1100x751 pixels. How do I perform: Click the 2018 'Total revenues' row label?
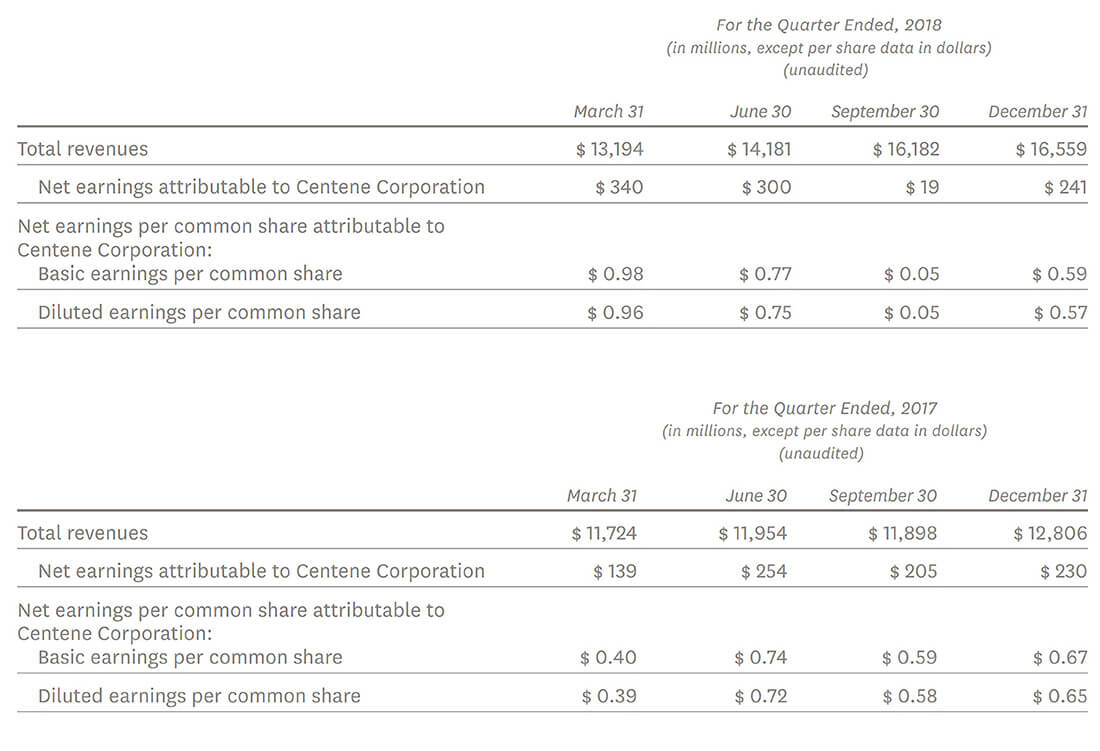[x=82, y=149]
